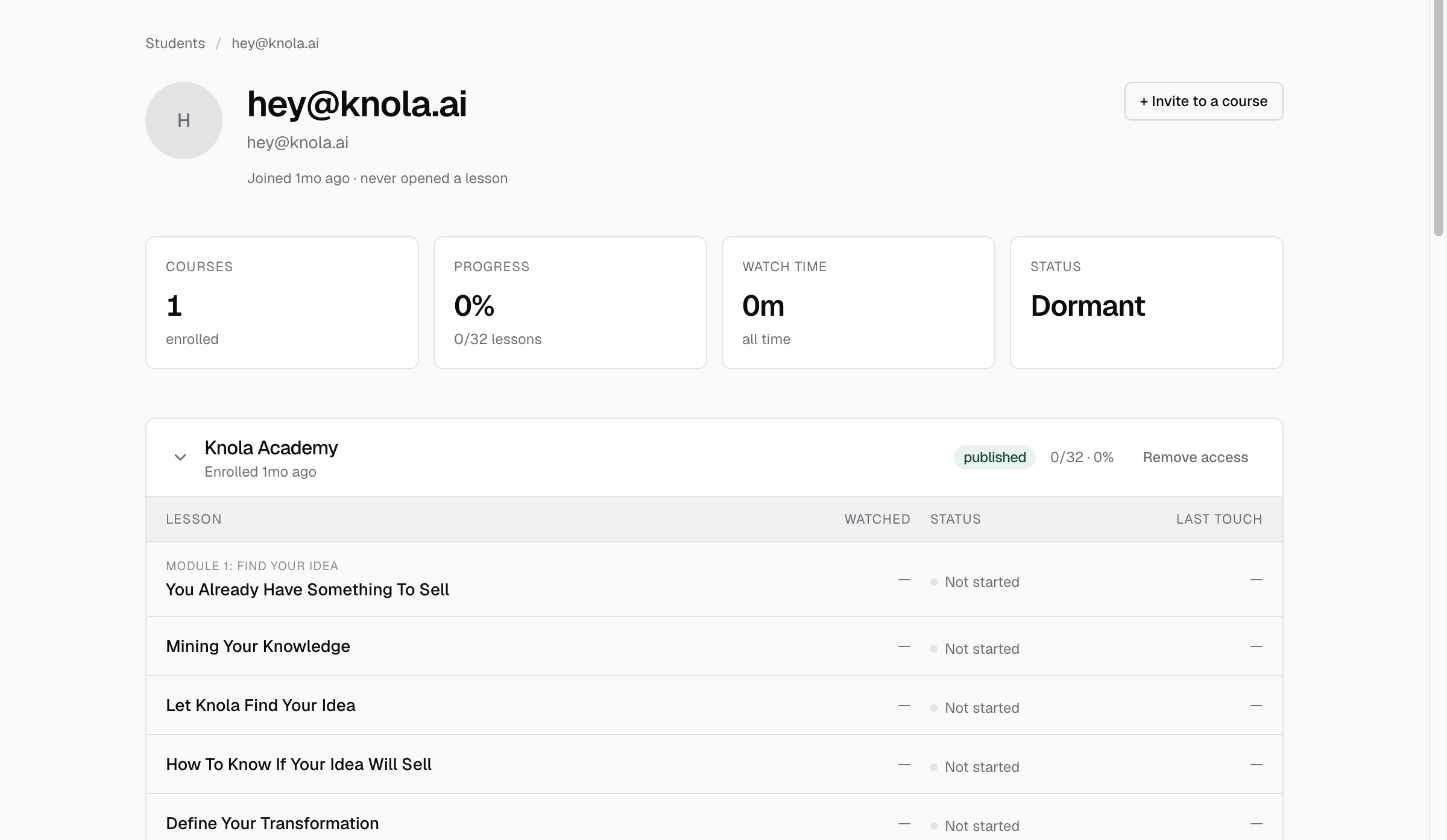Click Remove access for Knola Academy
Image resolution: width=1447 pixels, height=840 pixels.
[1195, 457]
